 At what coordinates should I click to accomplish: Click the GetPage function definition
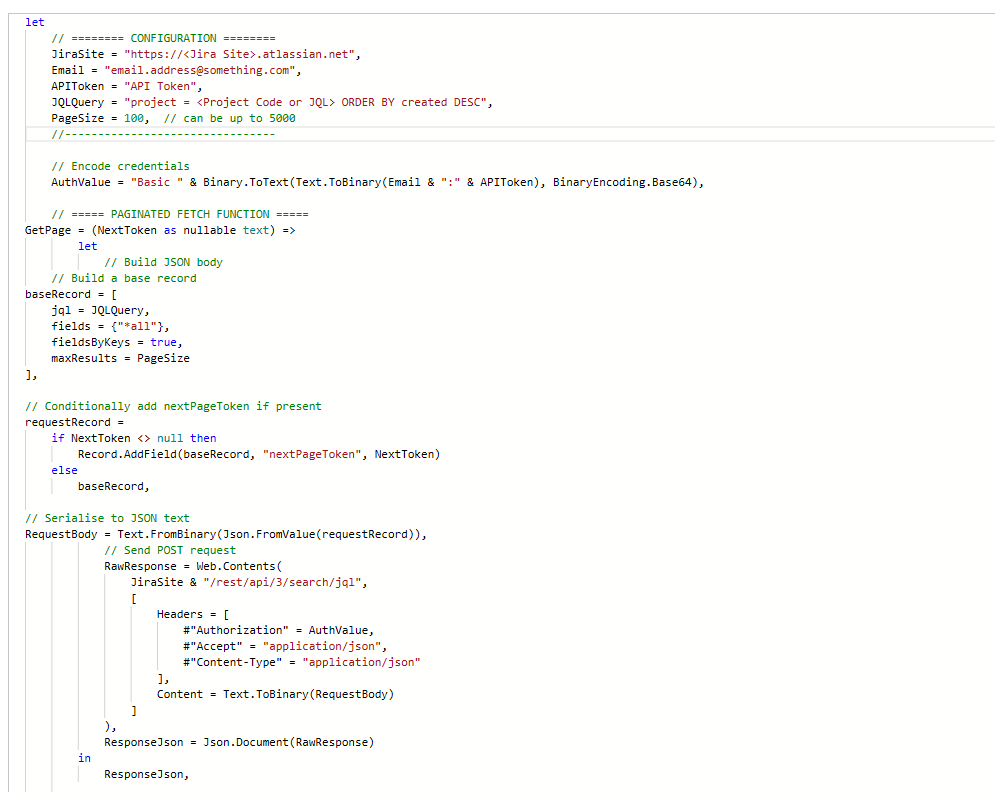point(46,230)
